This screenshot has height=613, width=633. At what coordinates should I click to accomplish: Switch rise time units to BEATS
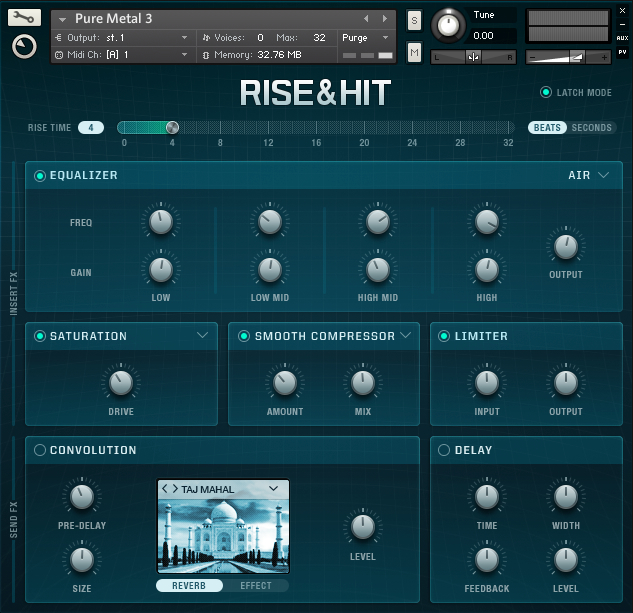547,128
